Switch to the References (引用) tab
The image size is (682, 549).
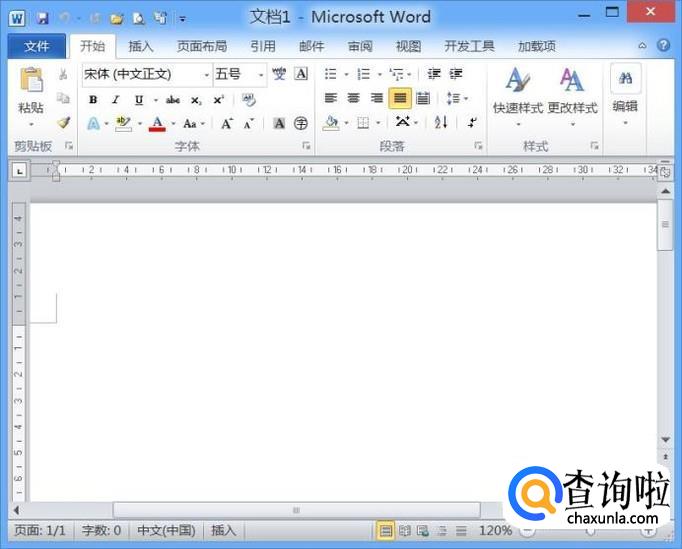pyautogui.click(x=263, y=46)
